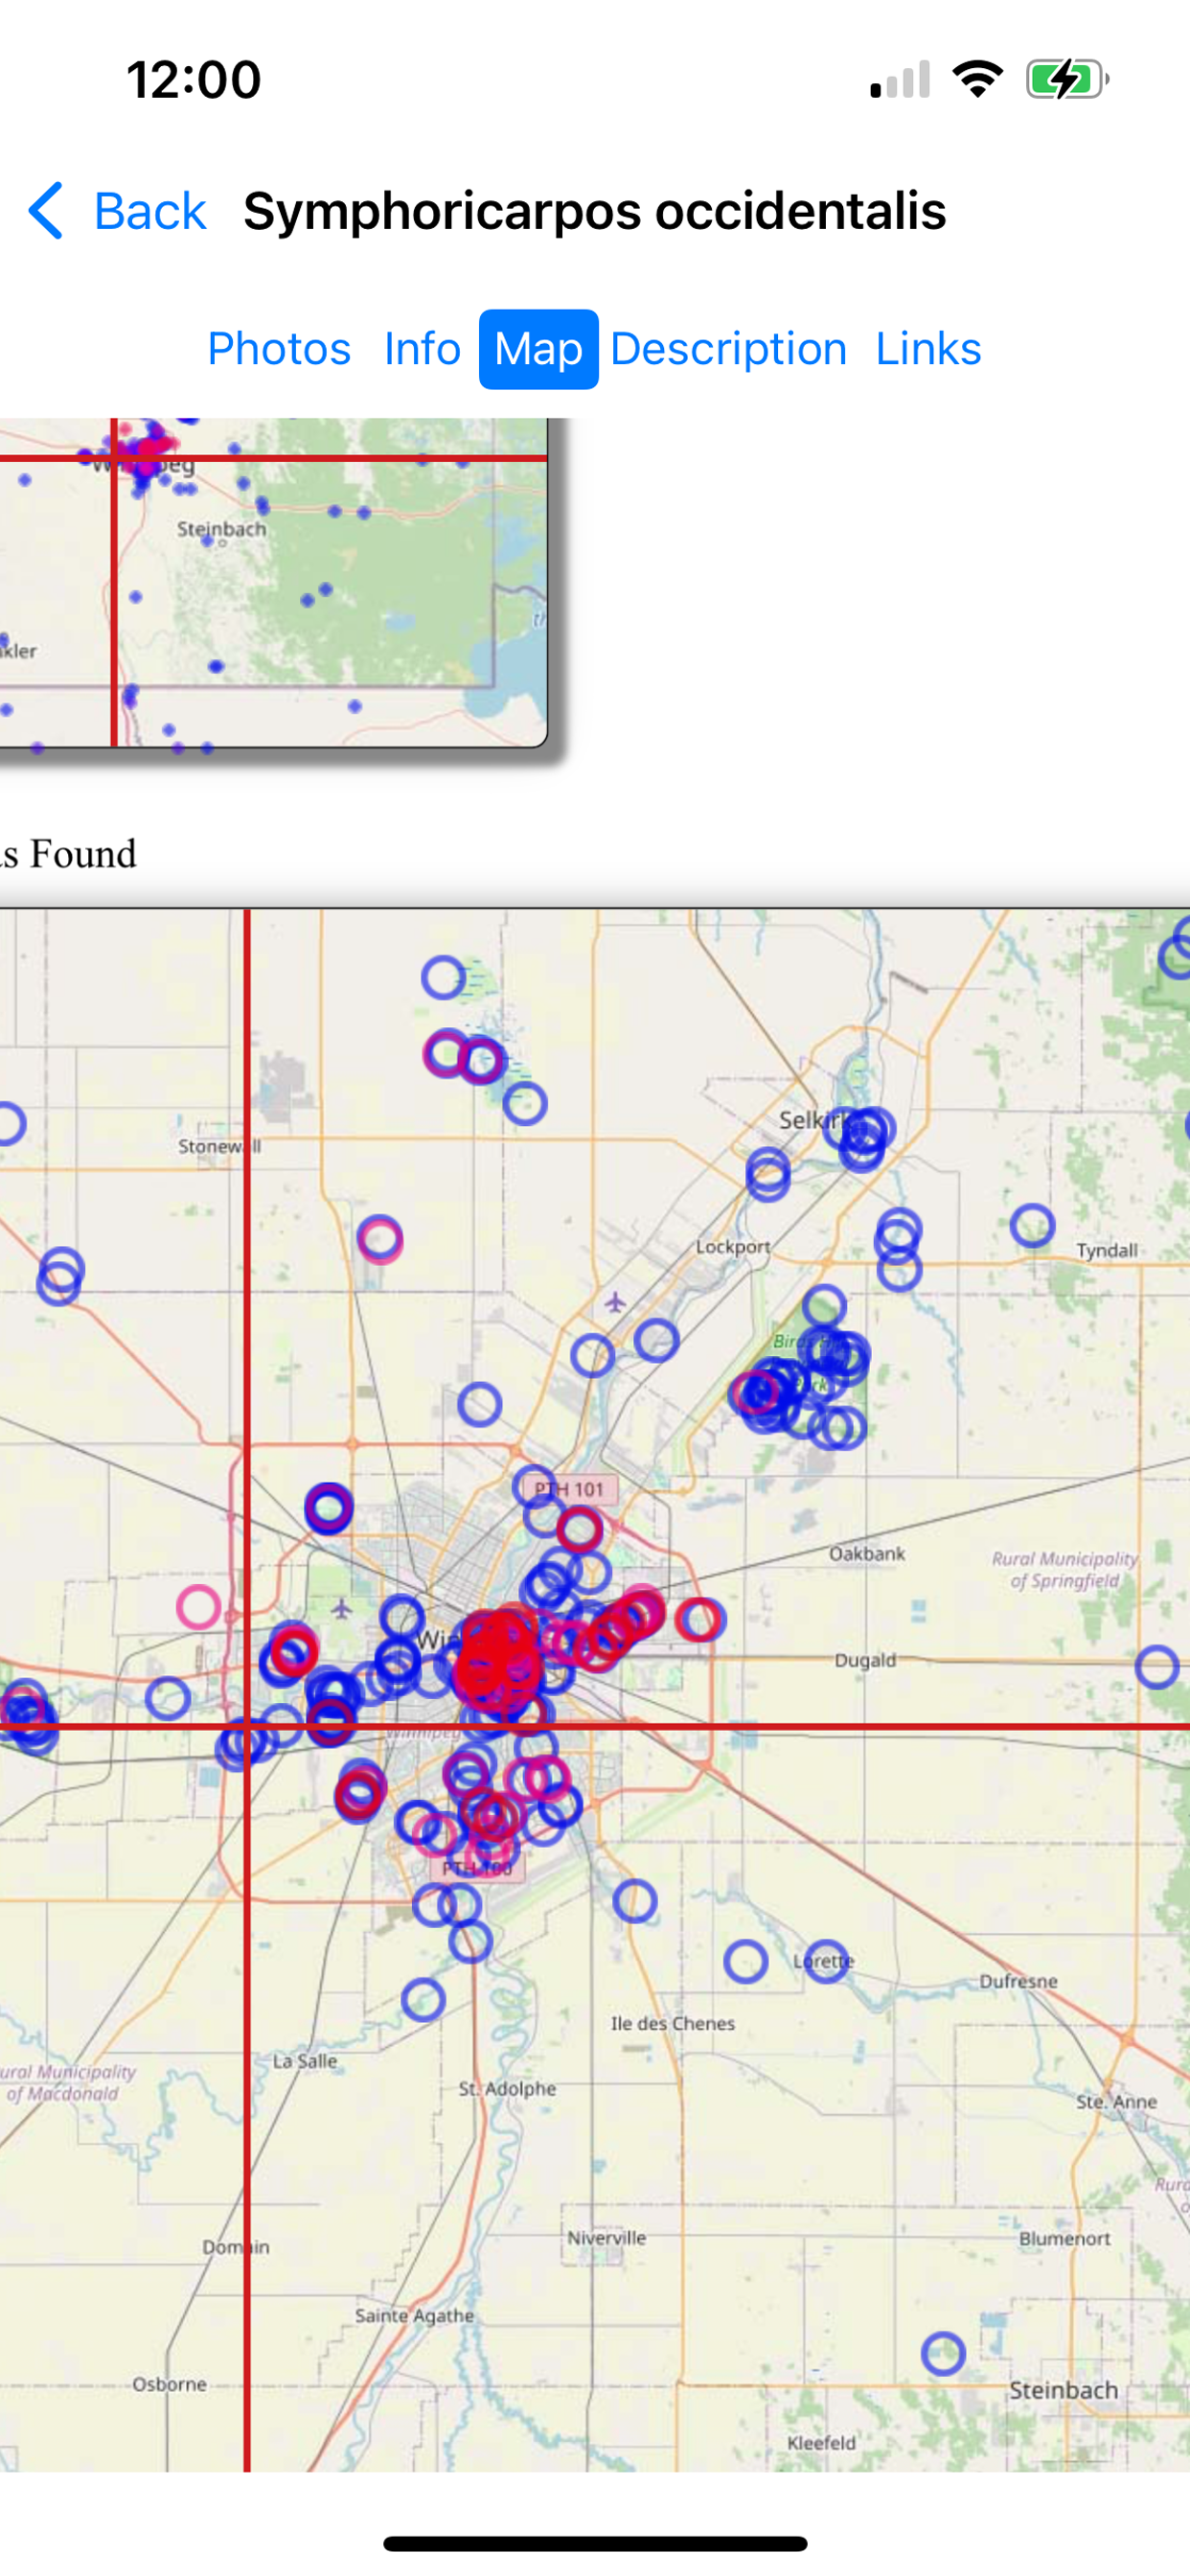Click the Lockport label on the map
Viewport: 1190px width, 2576px height.
[x=733, y=1247]
